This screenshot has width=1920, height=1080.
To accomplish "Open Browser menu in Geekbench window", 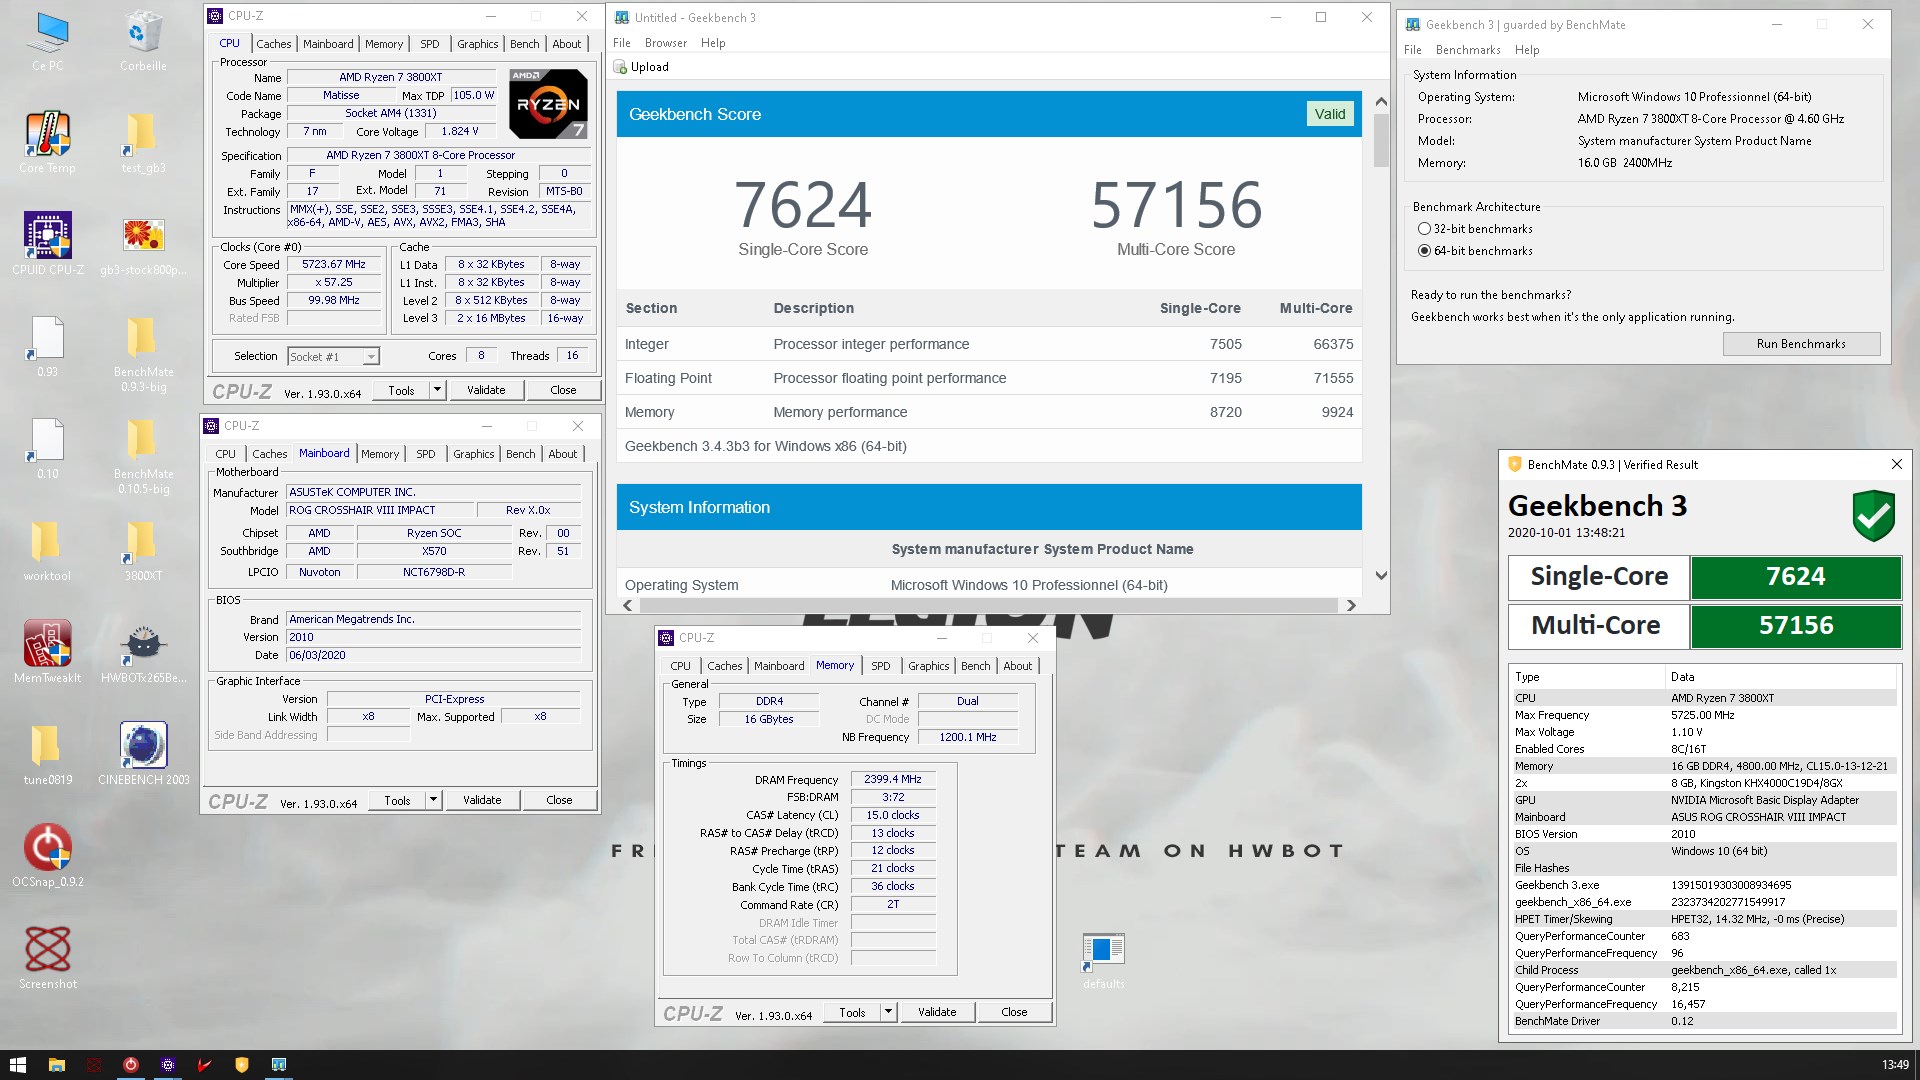I will point(665,43).
